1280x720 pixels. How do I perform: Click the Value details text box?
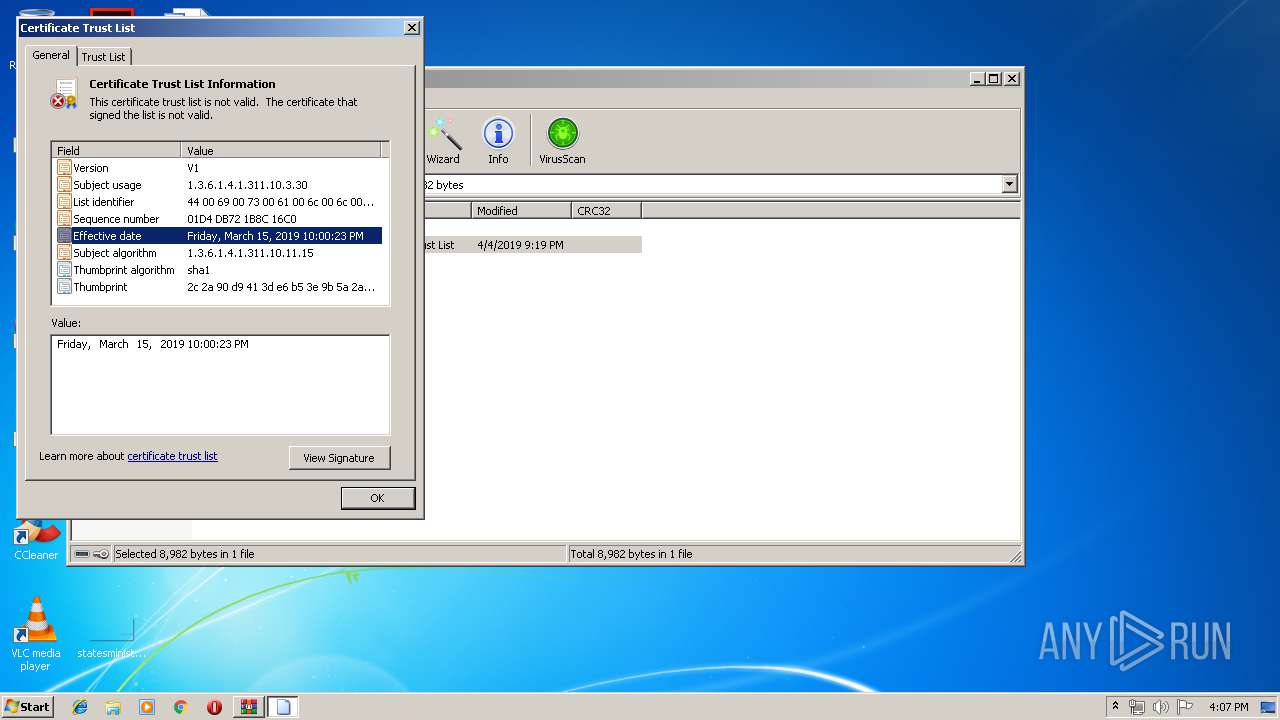point(220,385)
